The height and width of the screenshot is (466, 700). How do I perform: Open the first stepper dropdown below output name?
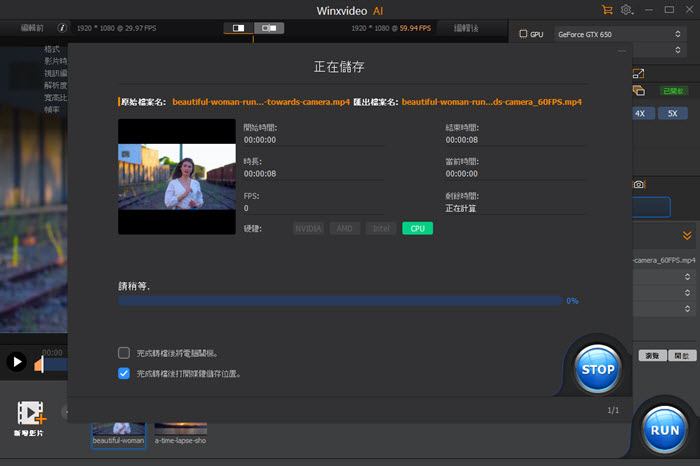(688, 277)
